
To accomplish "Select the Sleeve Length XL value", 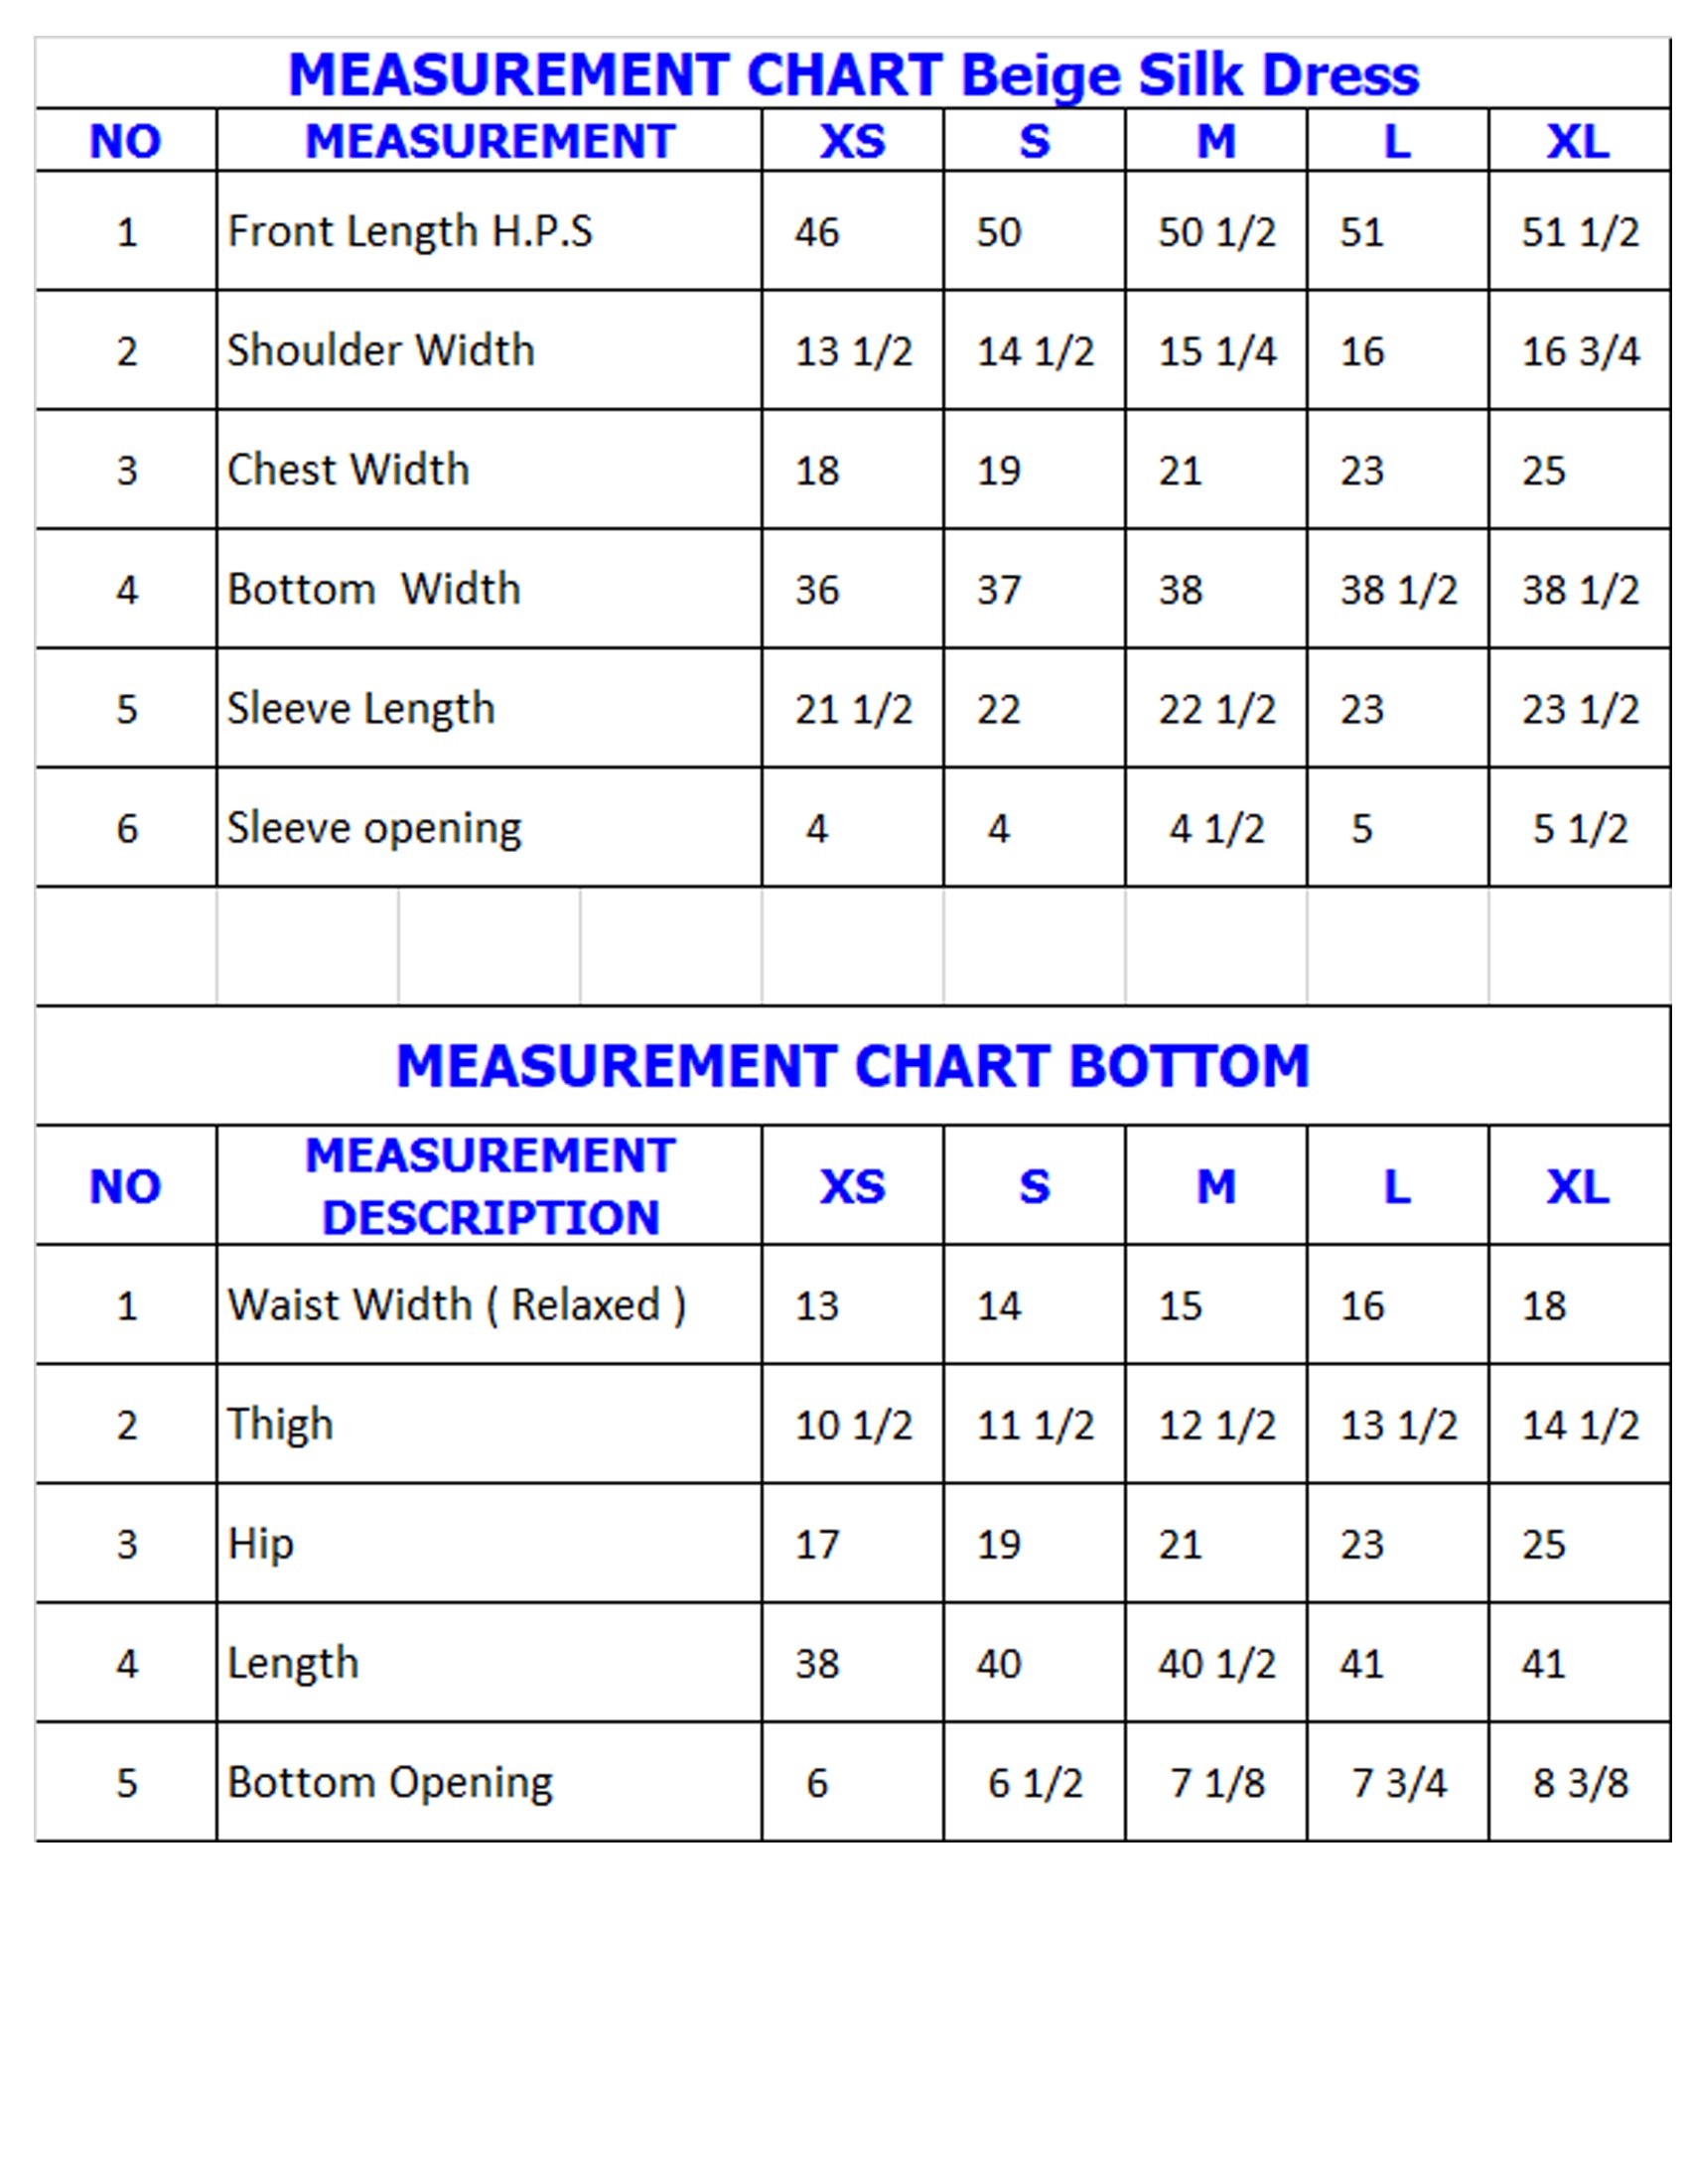I will tap(1580, 709).
